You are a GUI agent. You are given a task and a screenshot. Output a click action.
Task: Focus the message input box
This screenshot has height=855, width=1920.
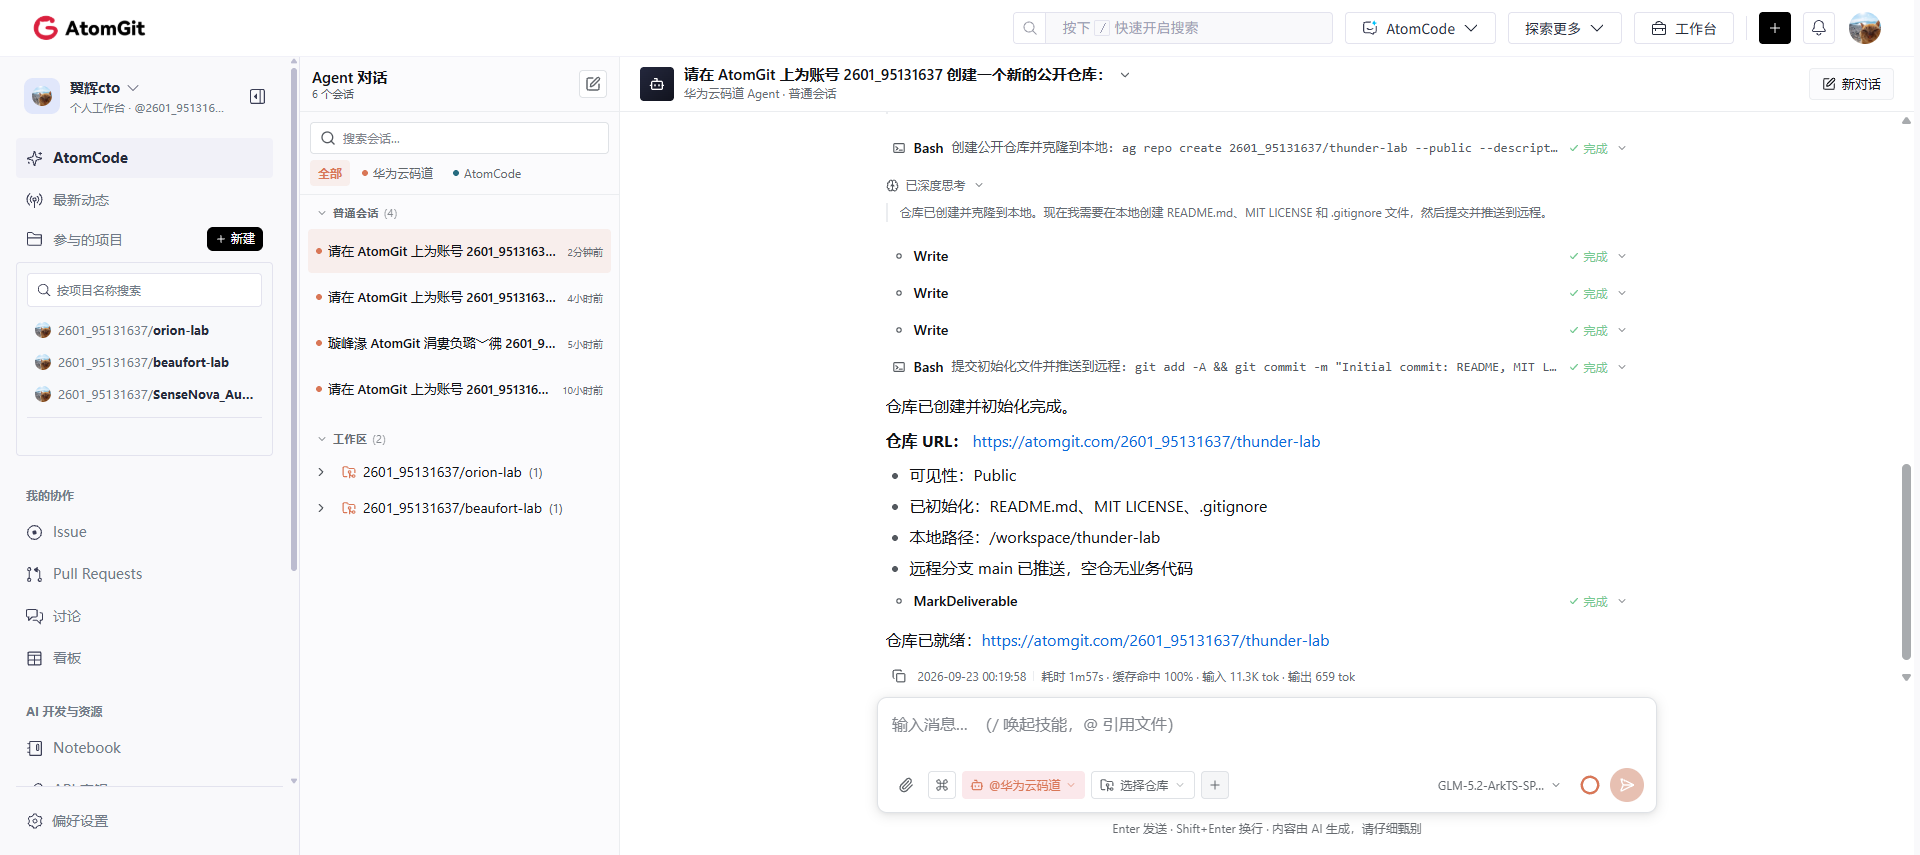(x=1266, y=725)
